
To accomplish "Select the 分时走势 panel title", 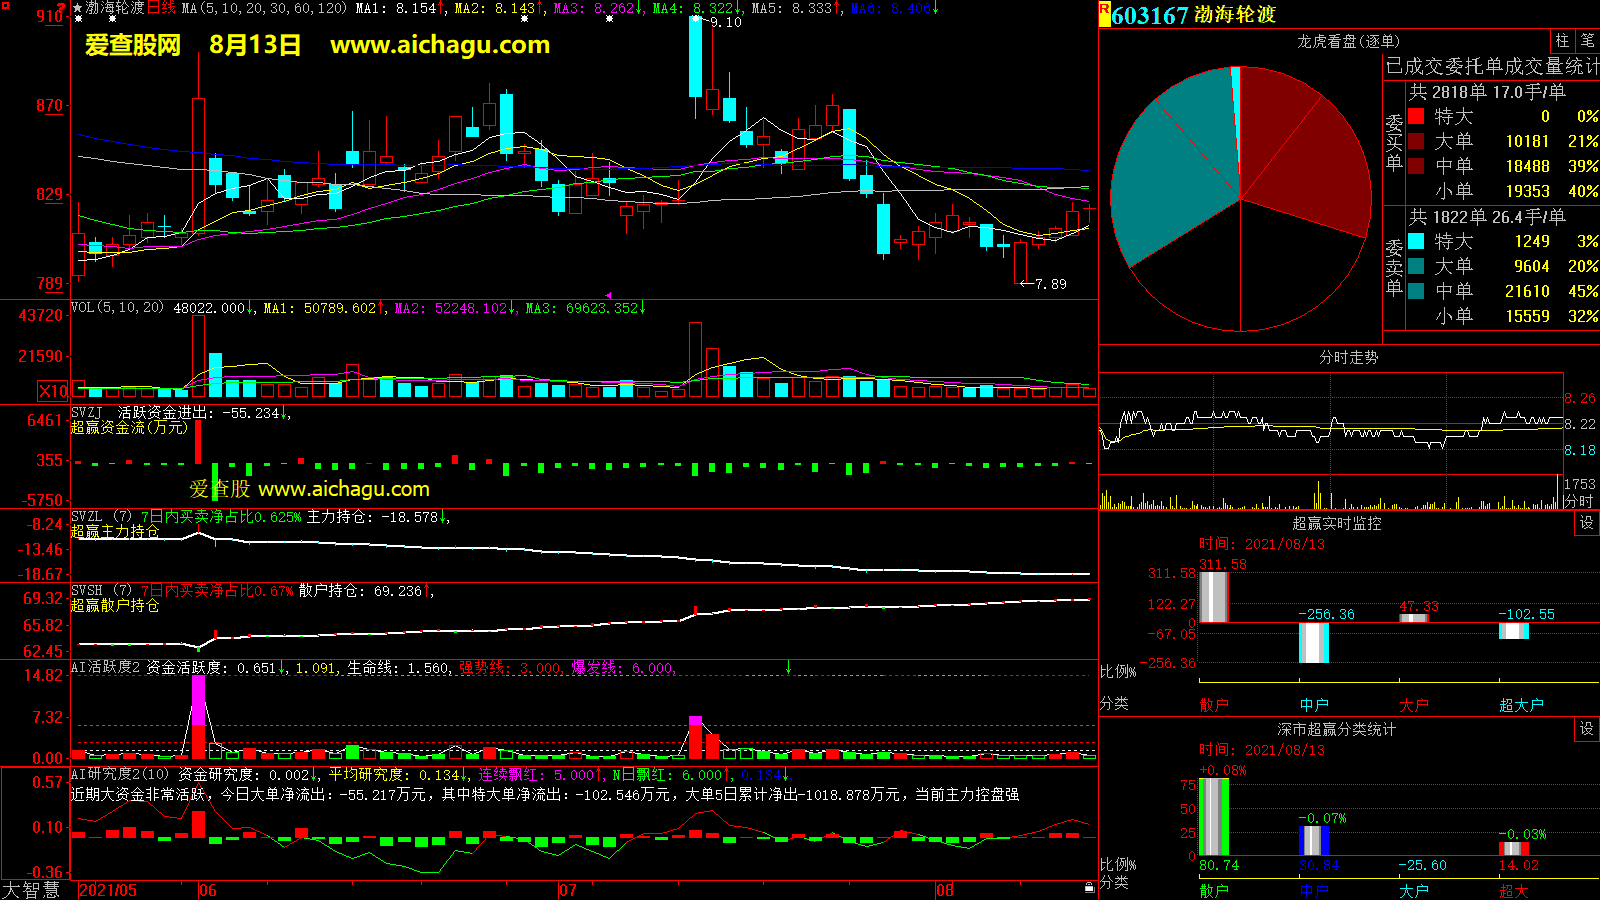I will point(1348,357).
